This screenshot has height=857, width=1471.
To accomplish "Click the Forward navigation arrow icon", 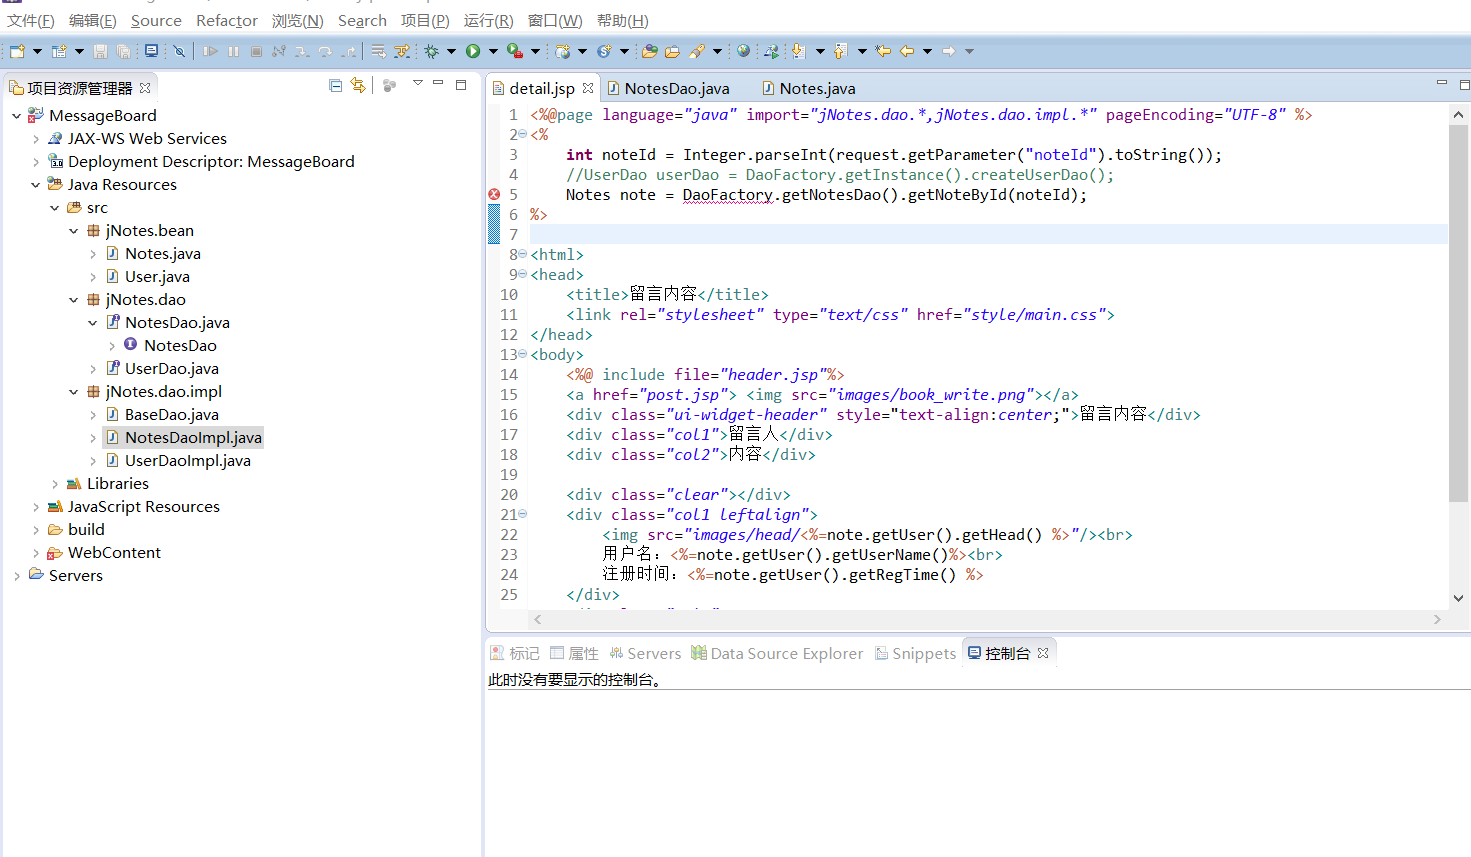I will 948,51.
